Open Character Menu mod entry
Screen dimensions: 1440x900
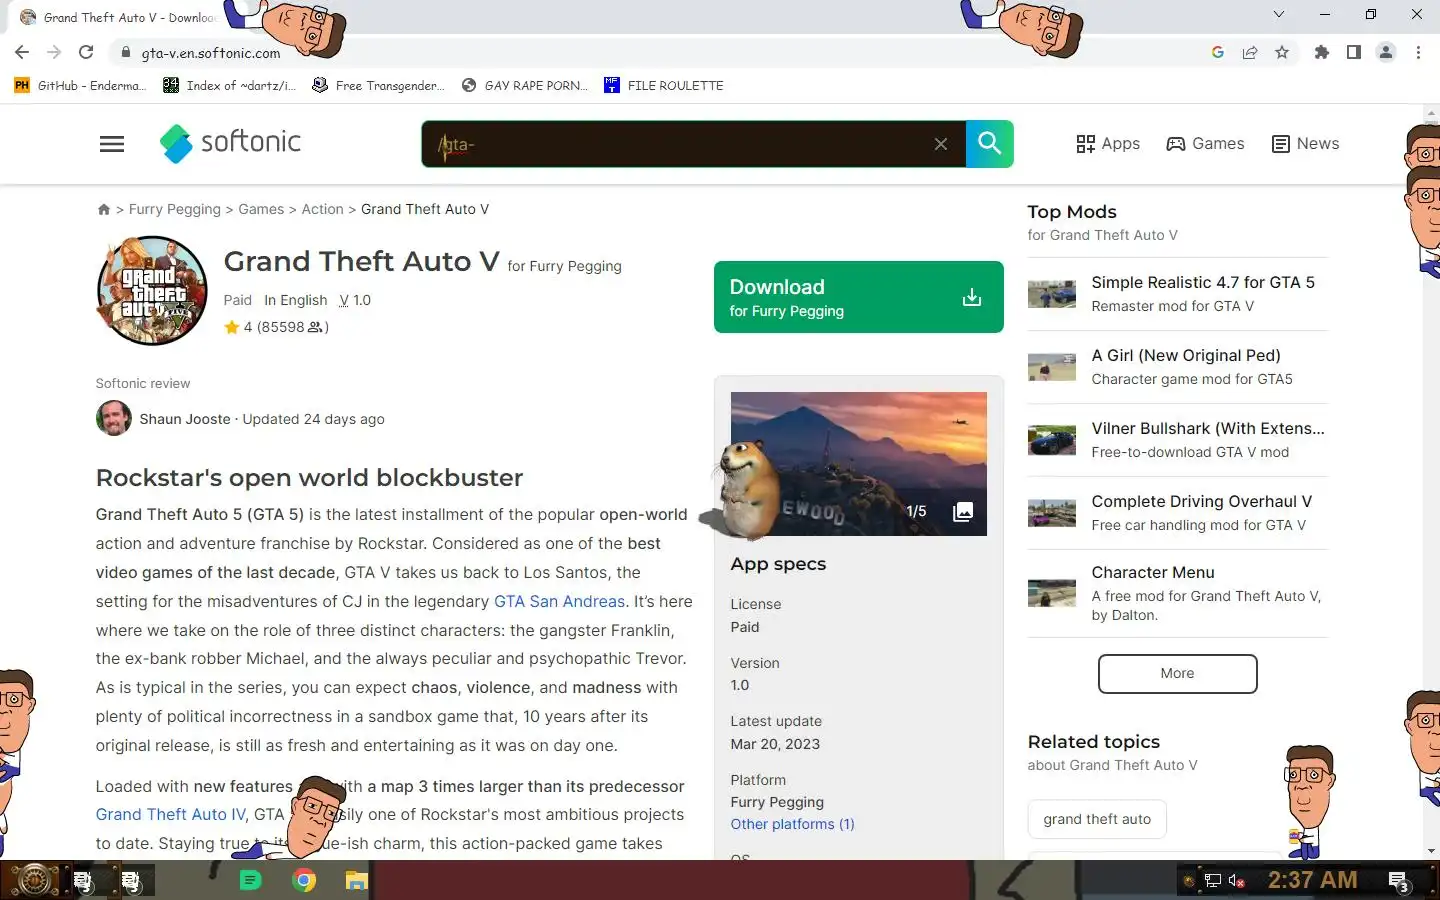coord(1153,573)
